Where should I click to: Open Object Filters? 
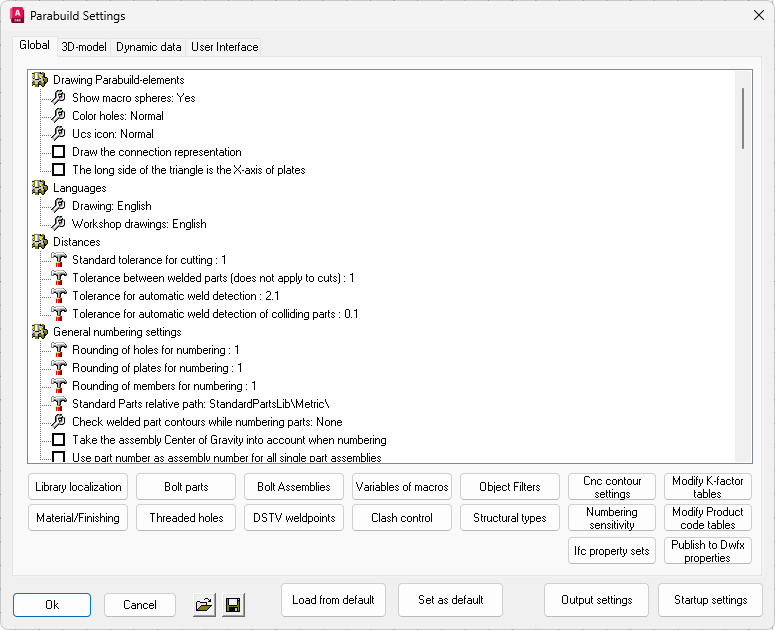(510, 487)
